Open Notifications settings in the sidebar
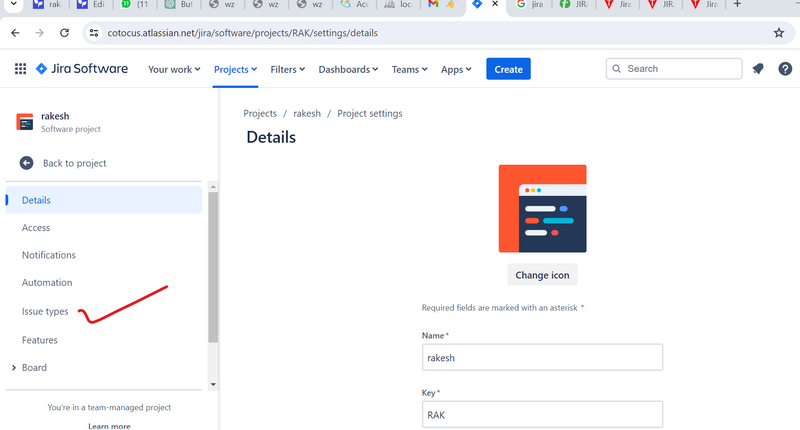 point(49,255)
